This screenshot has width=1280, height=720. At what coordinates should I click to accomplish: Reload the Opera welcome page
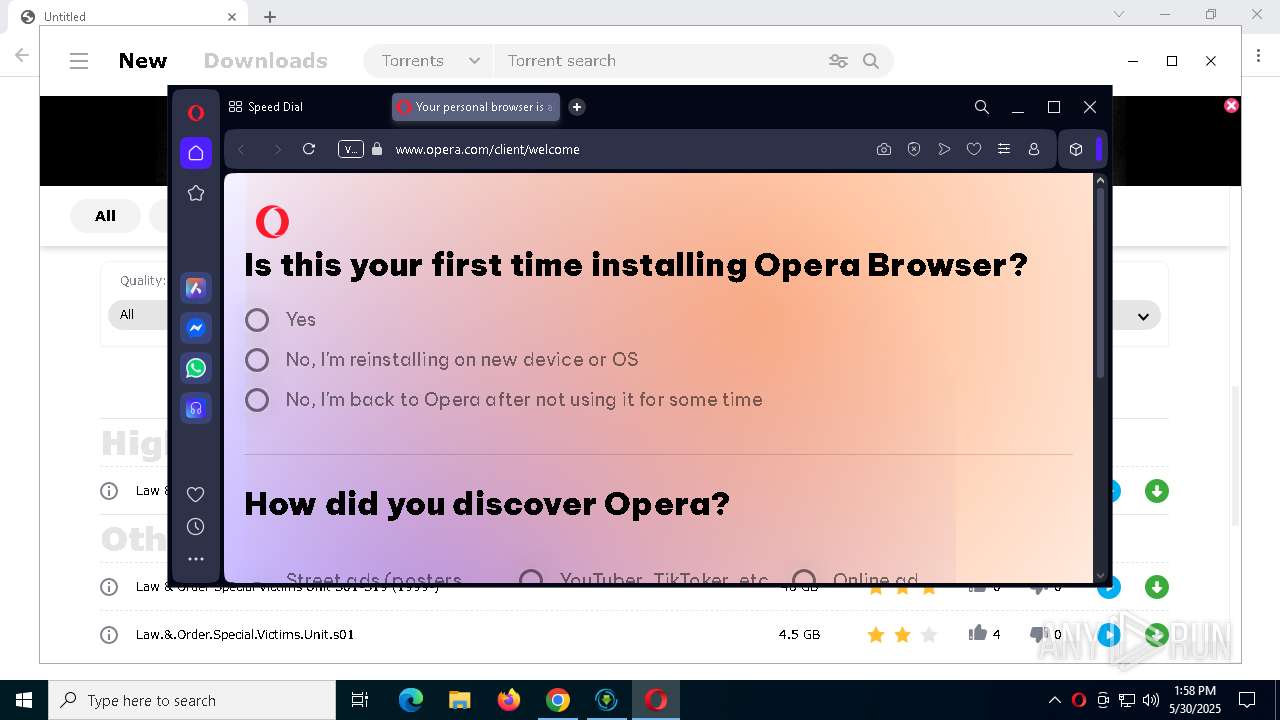pyautogui.click(x=309, y=149)
